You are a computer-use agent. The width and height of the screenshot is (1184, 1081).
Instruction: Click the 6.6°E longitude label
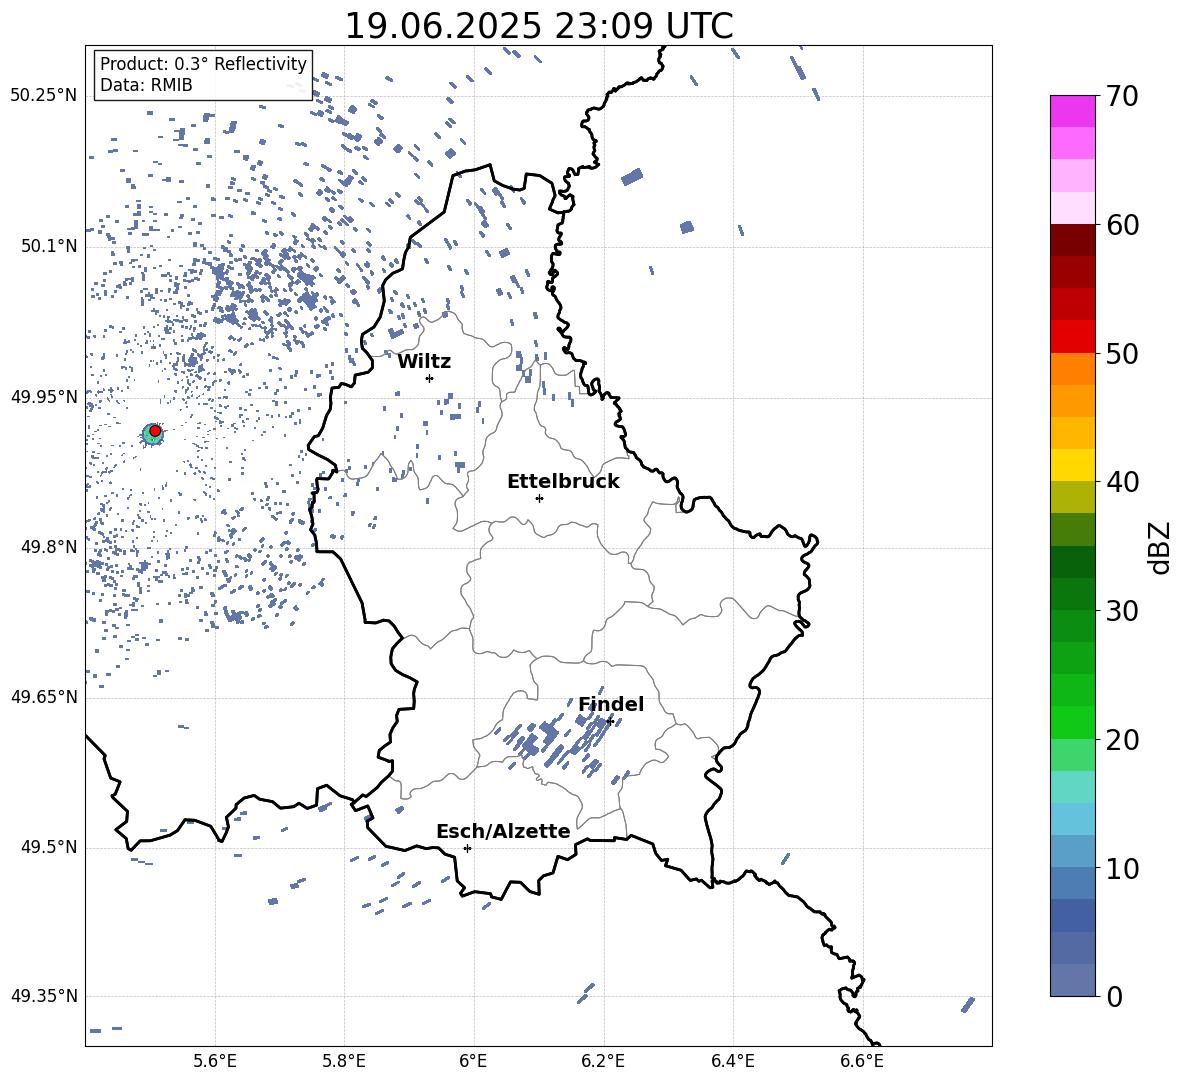tap(862, 1062)
